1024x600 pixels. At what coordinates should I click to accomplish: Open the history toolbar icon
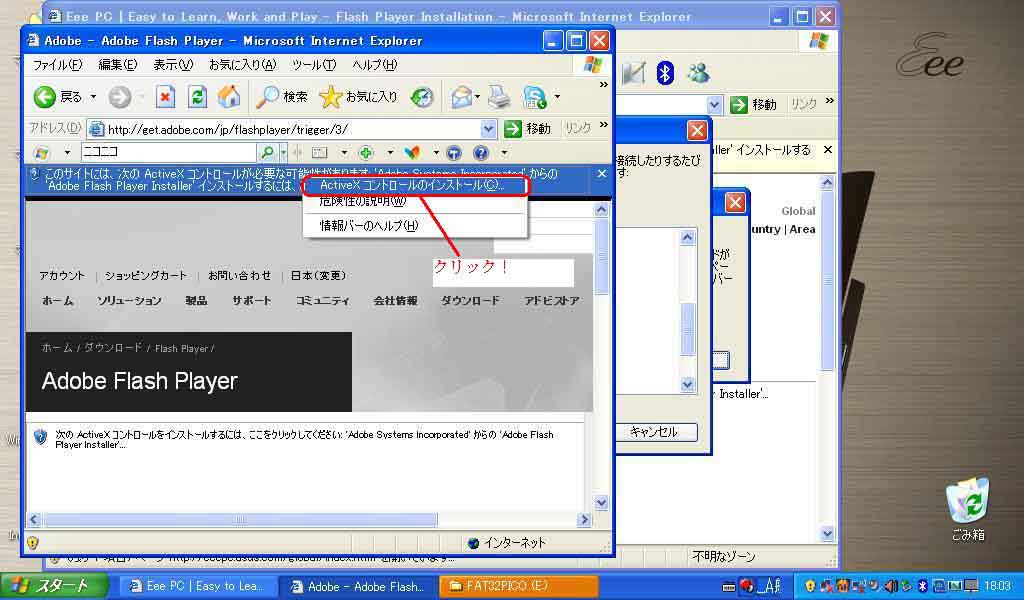422,97
